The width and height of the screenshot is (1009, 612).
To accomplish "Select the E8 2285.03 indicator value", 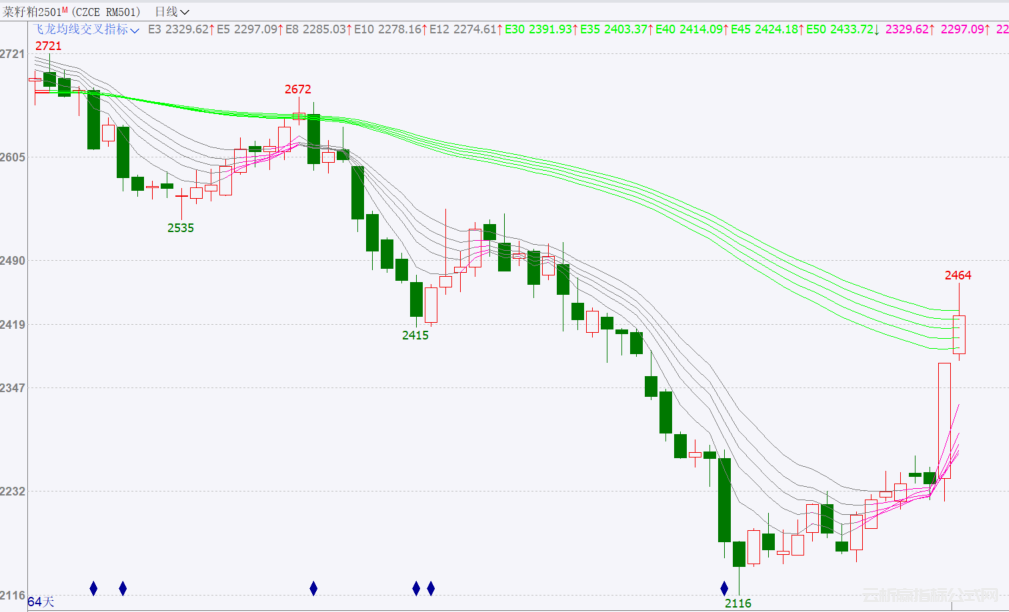I will coord(319,30).
